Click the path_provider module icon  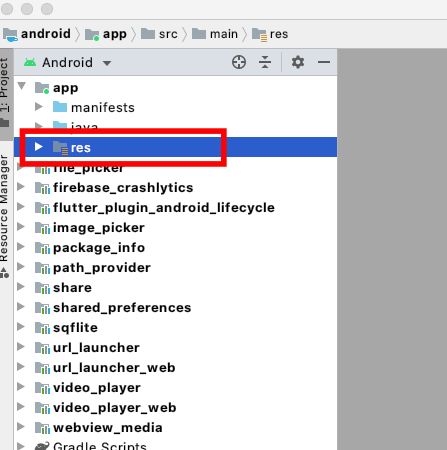point(42,268)
